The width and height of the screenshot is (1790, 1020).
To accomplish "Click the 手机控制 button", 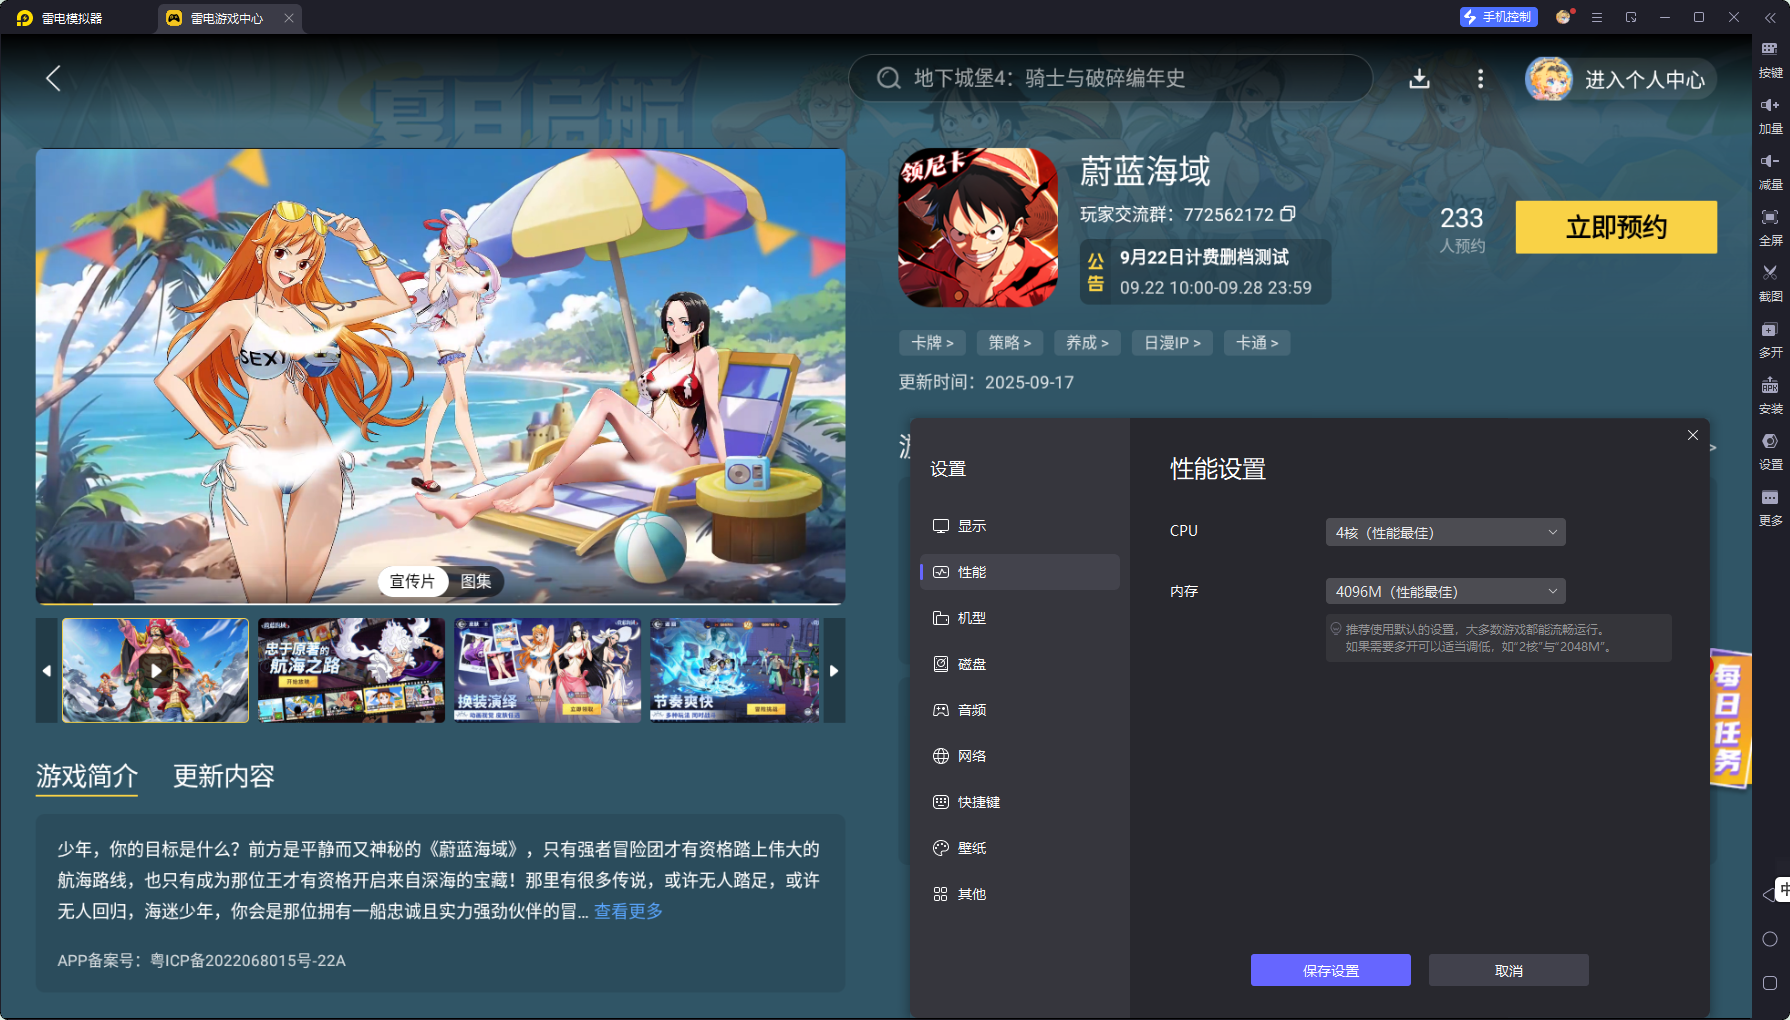I will tap(1498, 17).
